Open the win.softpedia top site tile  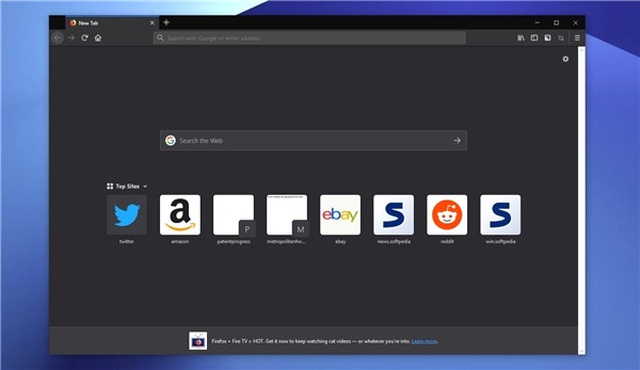(500, 215)
